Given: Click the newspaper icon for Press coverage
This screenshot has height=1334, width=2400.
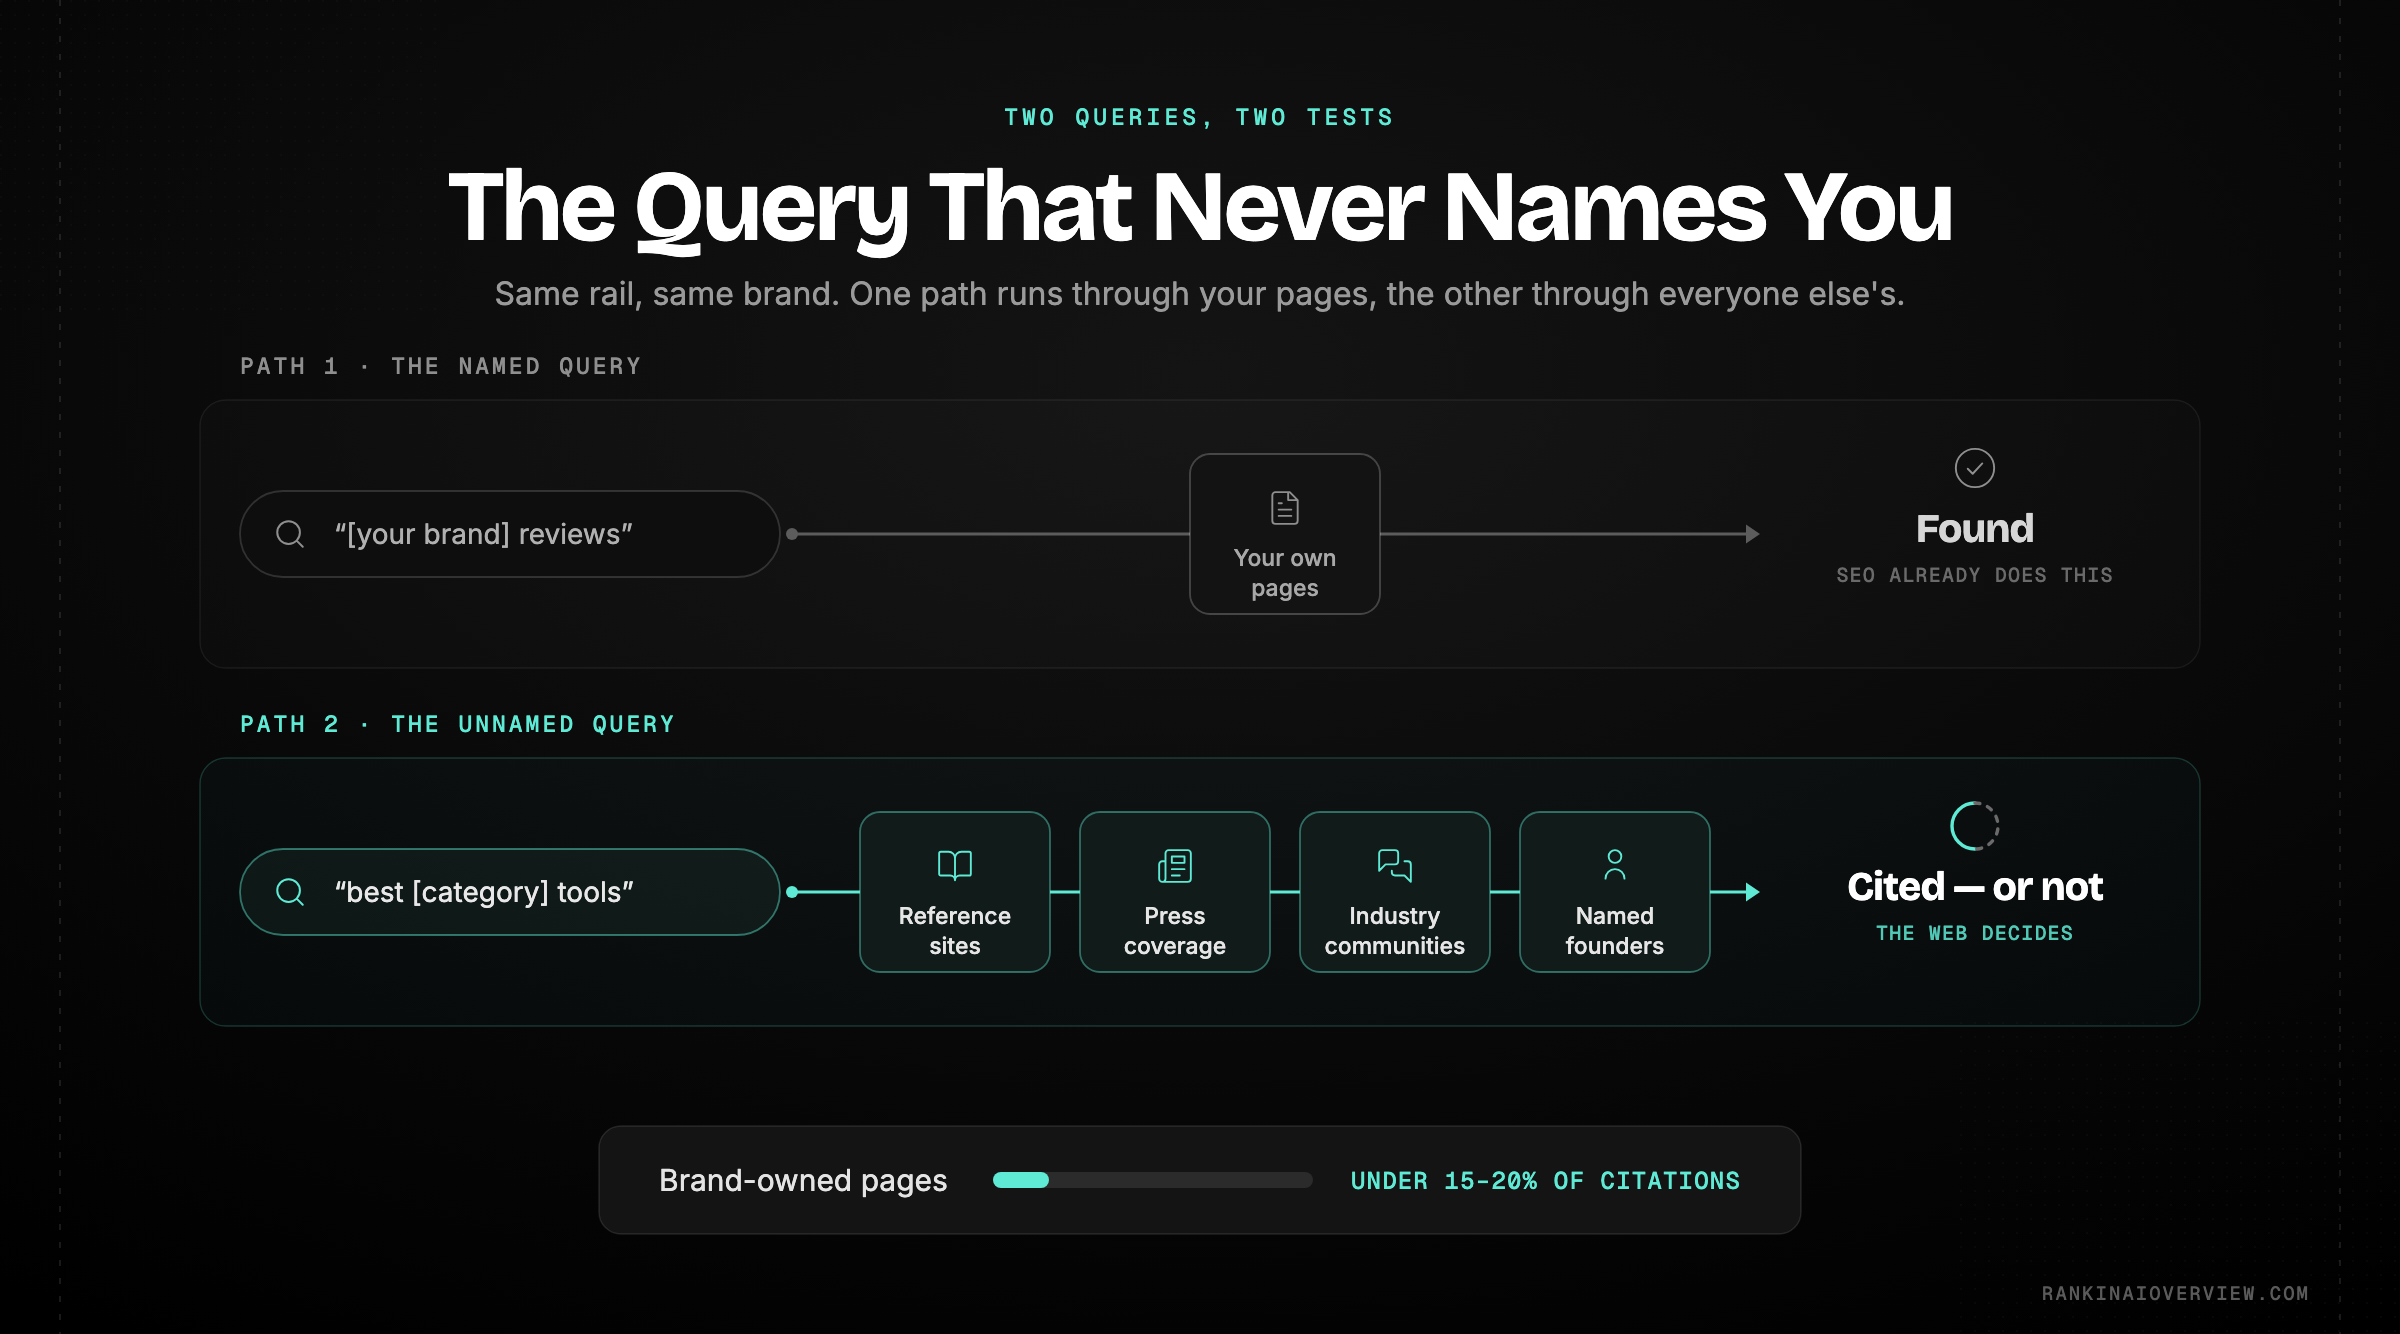Looking at the screenshot, I should pos(1175,865).
